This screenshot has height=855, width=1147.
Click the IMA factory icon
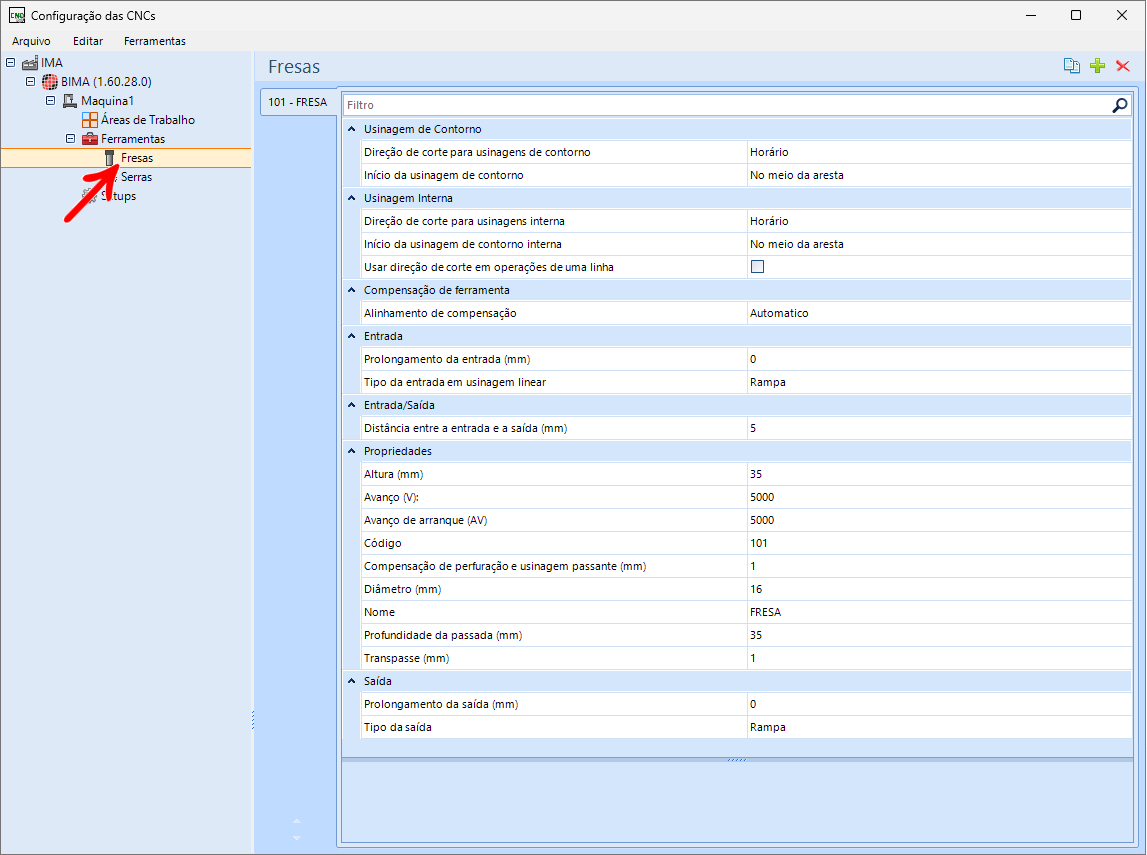click(x=30, y=63)
